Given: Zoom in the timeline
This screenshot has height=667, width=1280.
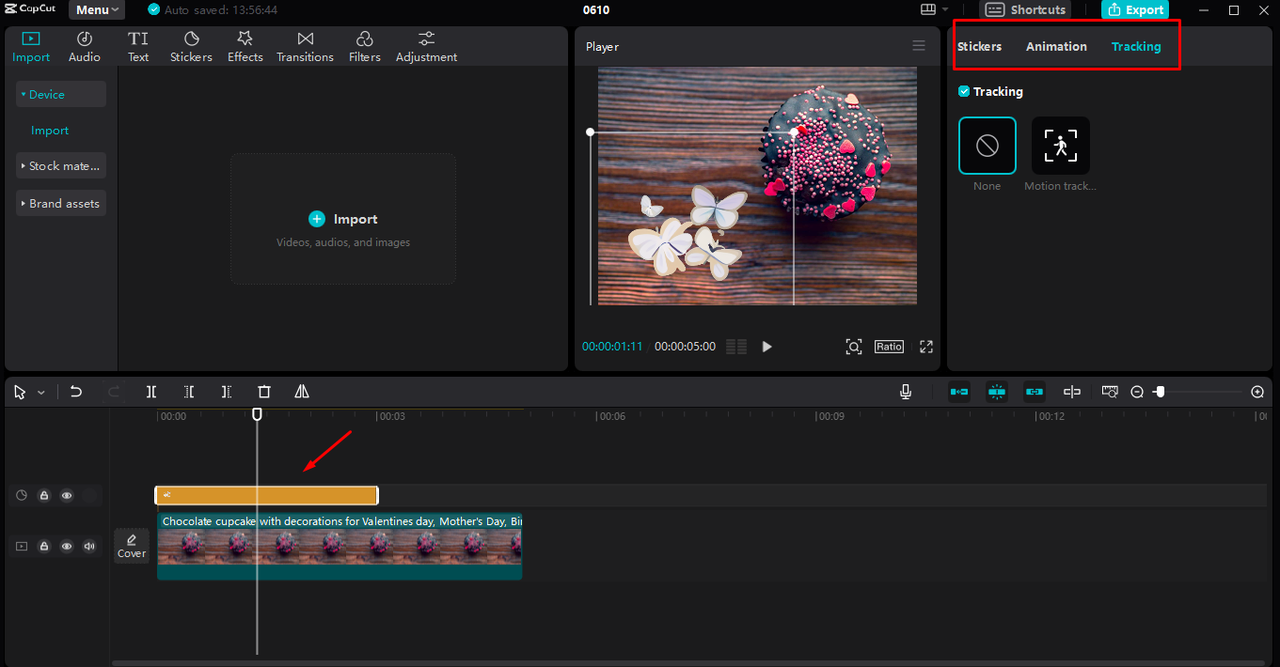Looking at the screenshot, I should (x=1258, y=392).
